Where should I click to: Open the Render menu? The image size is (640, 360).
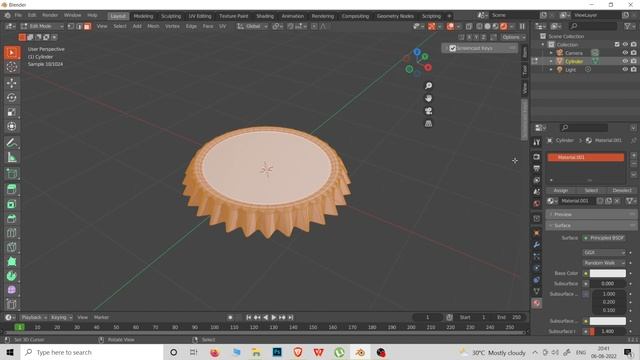(x=50, y=15)
